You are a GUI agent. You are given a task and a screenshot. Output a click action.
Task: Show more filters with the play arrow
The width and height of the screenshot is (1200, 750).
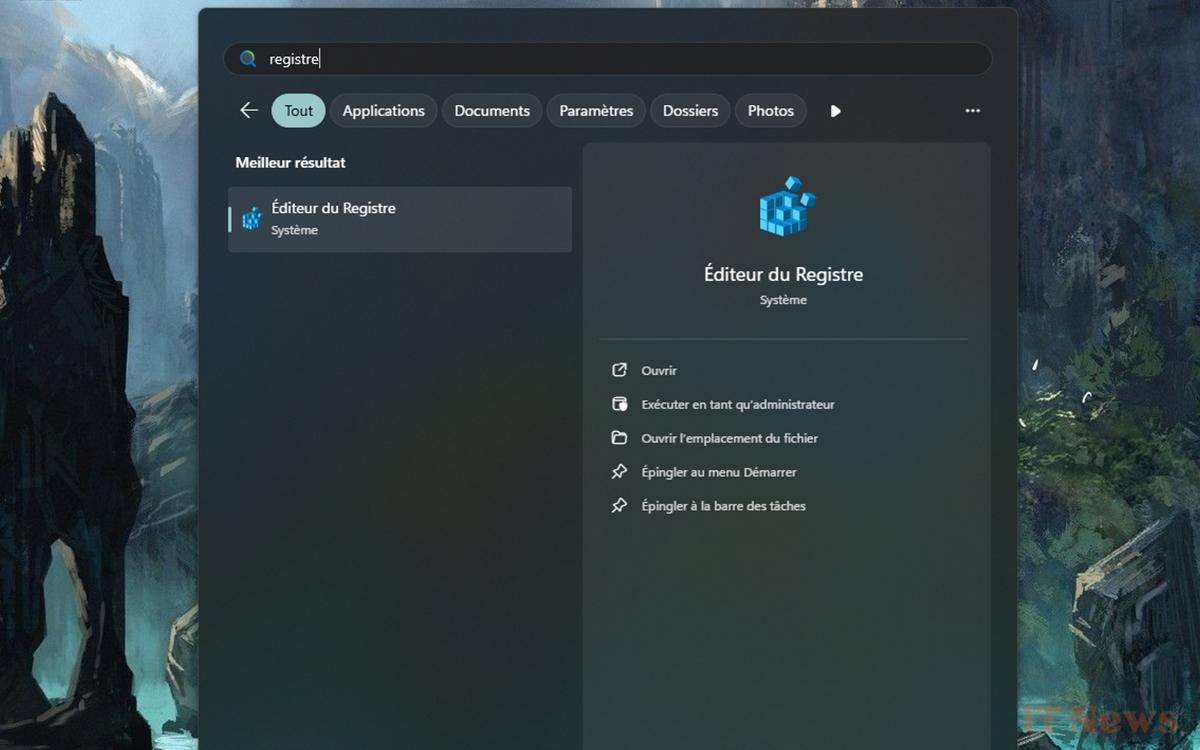[836, 111]
